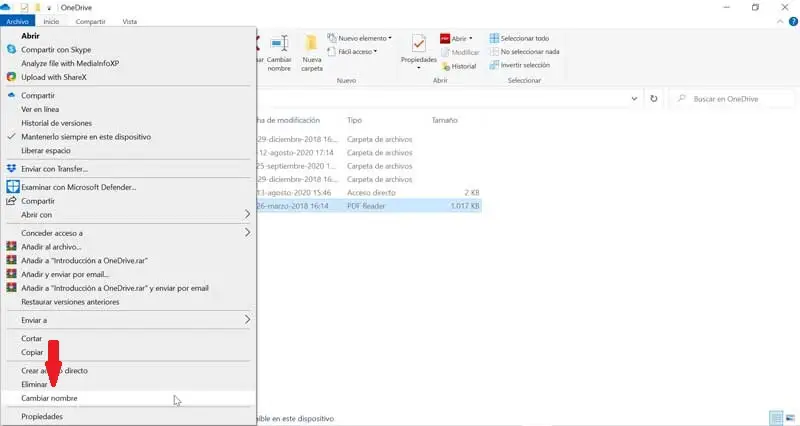Screen dimensions: 800x426
Task: Expand the Enviar a submenu
Action: [x=128, y=320]
